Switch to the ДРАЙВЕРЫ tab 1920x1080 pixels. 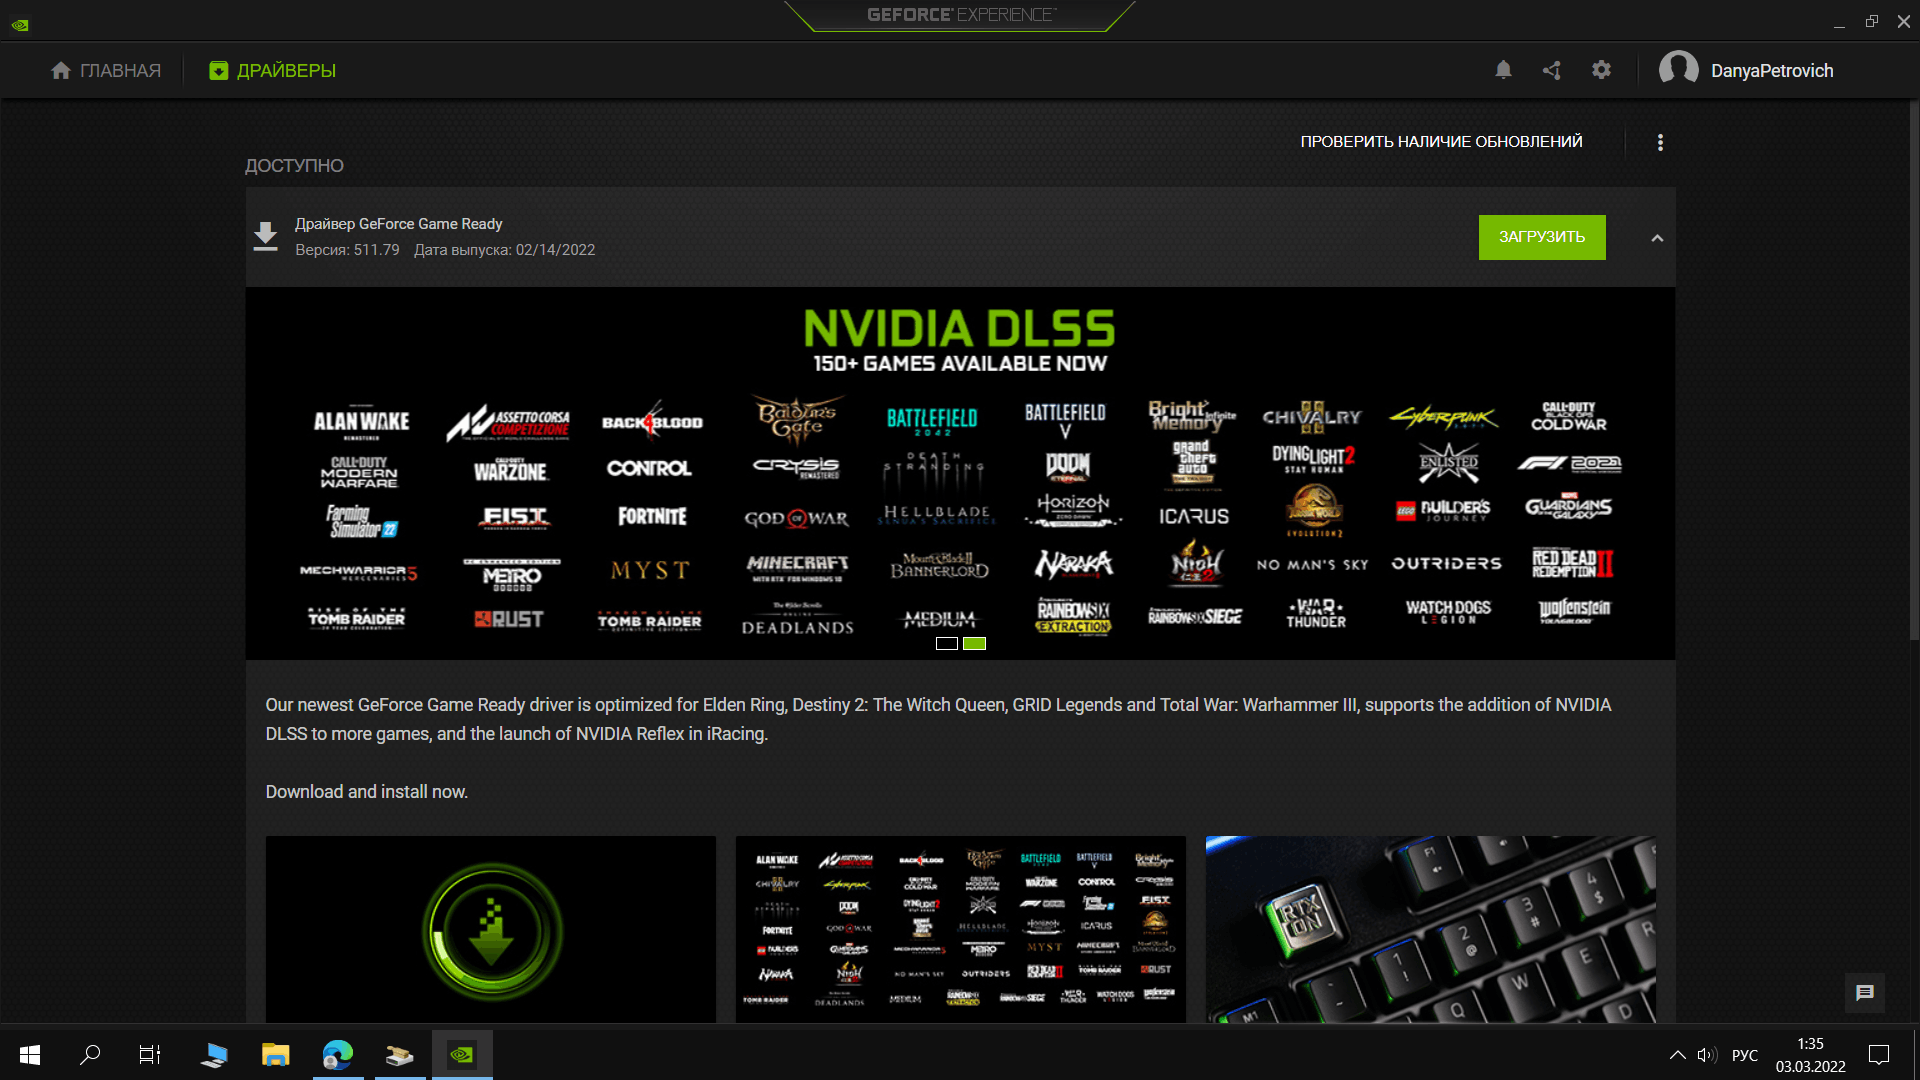click(272, 71)
